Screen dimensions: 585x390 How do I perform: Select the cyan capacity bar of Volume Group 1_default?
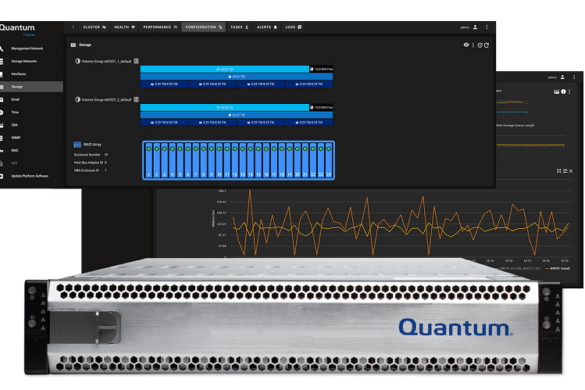click(x=225, y=69)
